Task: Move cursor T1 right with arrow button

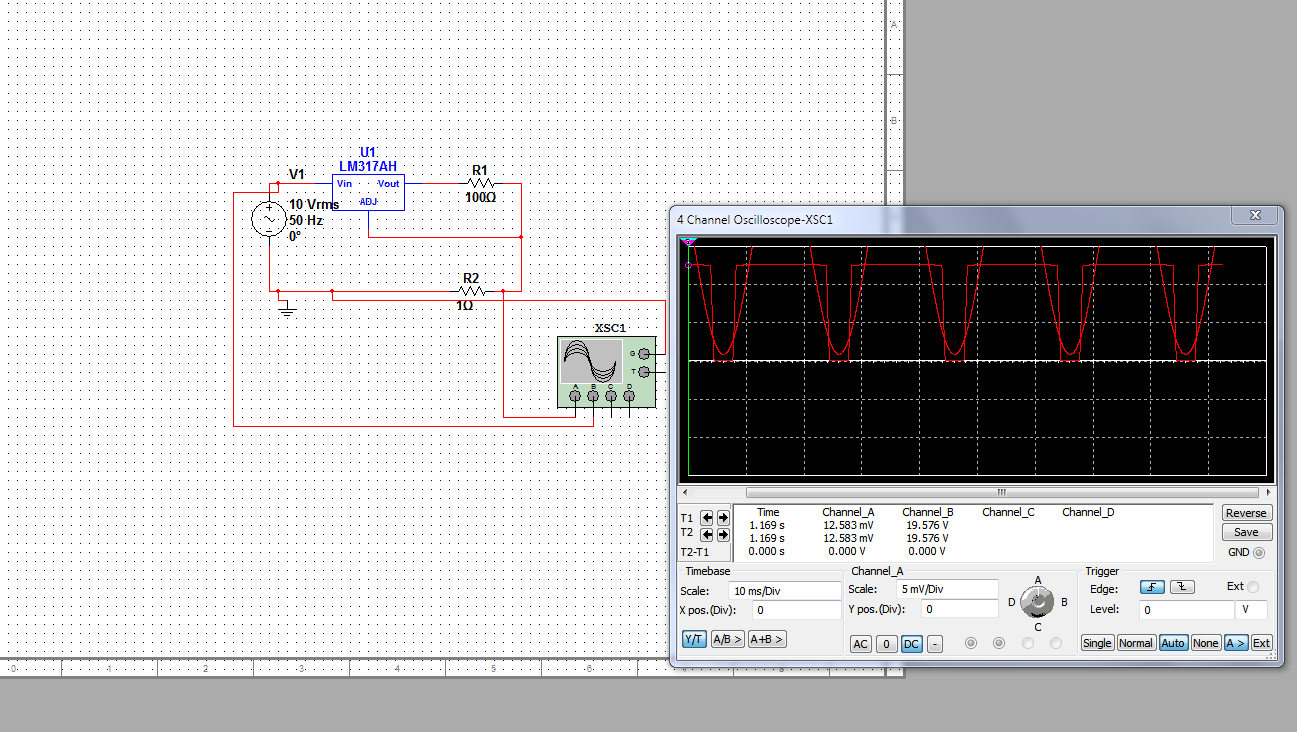Action: [723, 518]
